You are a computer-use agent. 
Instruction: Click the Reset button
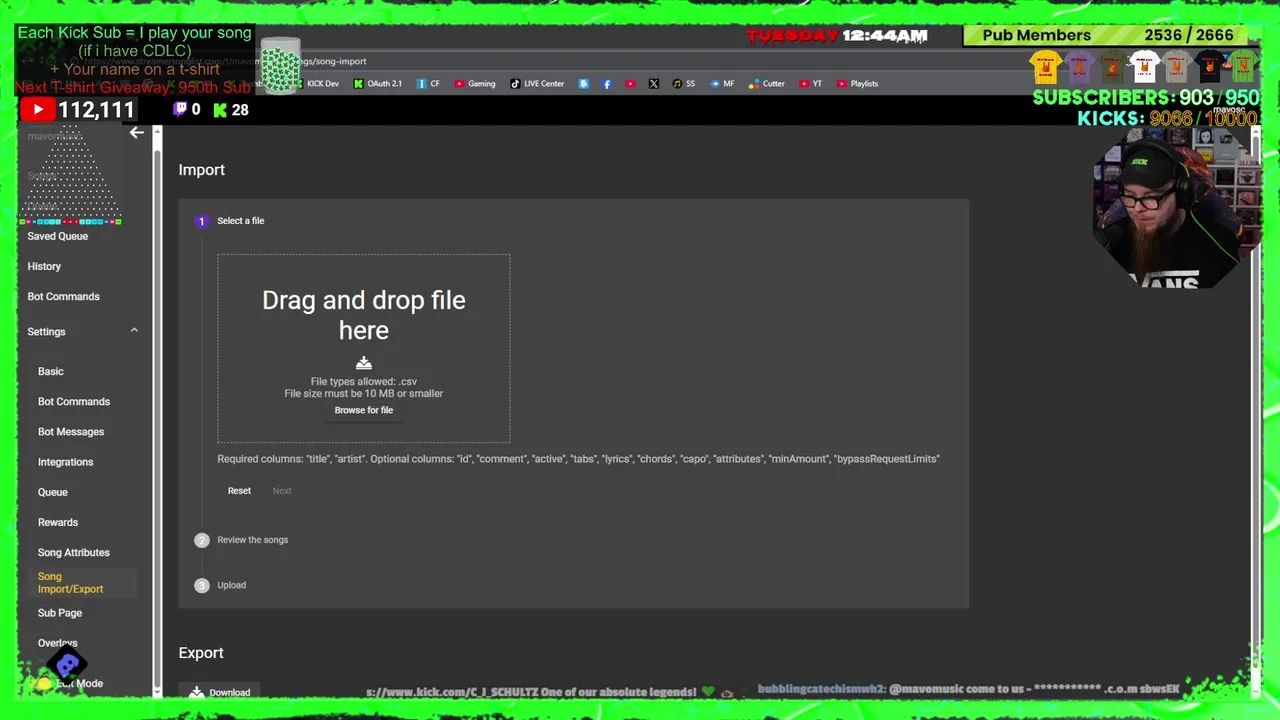click(239, 491)
